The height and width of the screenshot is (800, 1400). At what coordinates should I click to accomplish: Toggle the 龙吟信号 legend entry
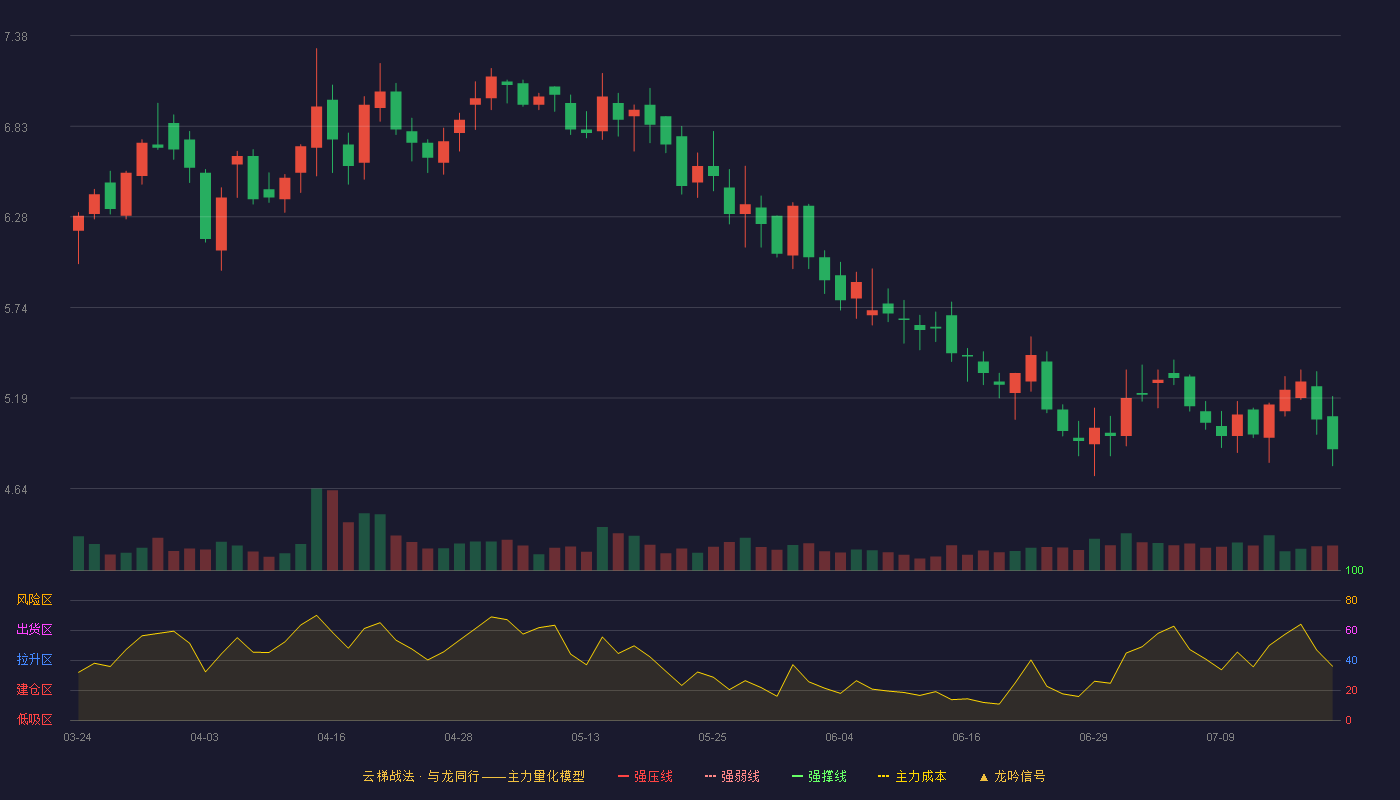[x=1011, y=776]
